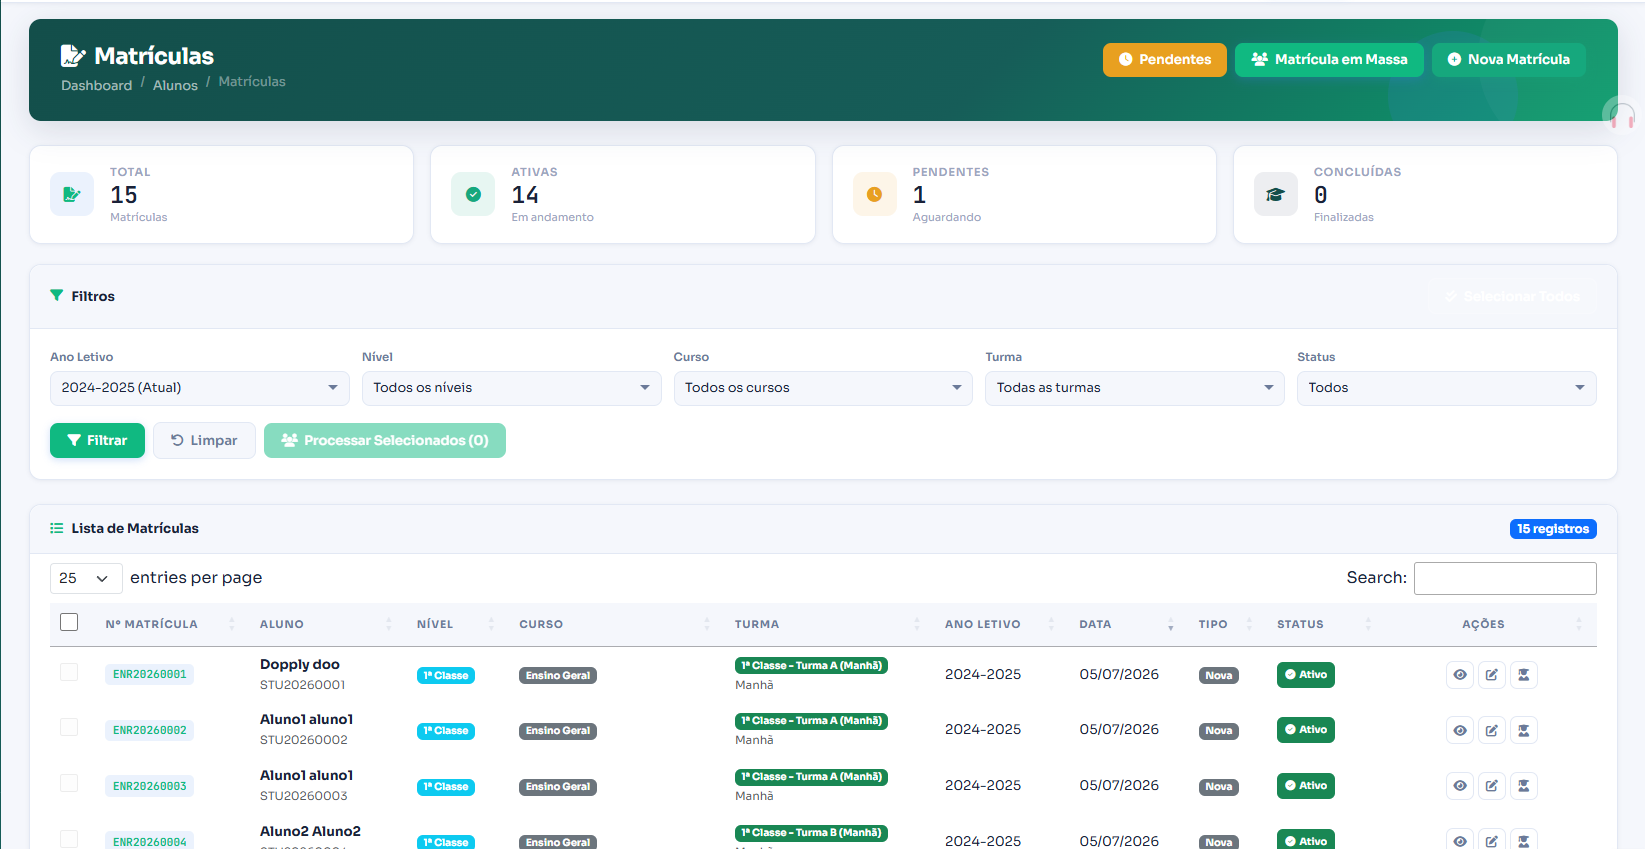Image resolution: width=1645 pixels, height=849 pixels.
Task: Select checkbox for enrollment ENR20260002
Action: [69, 727]
